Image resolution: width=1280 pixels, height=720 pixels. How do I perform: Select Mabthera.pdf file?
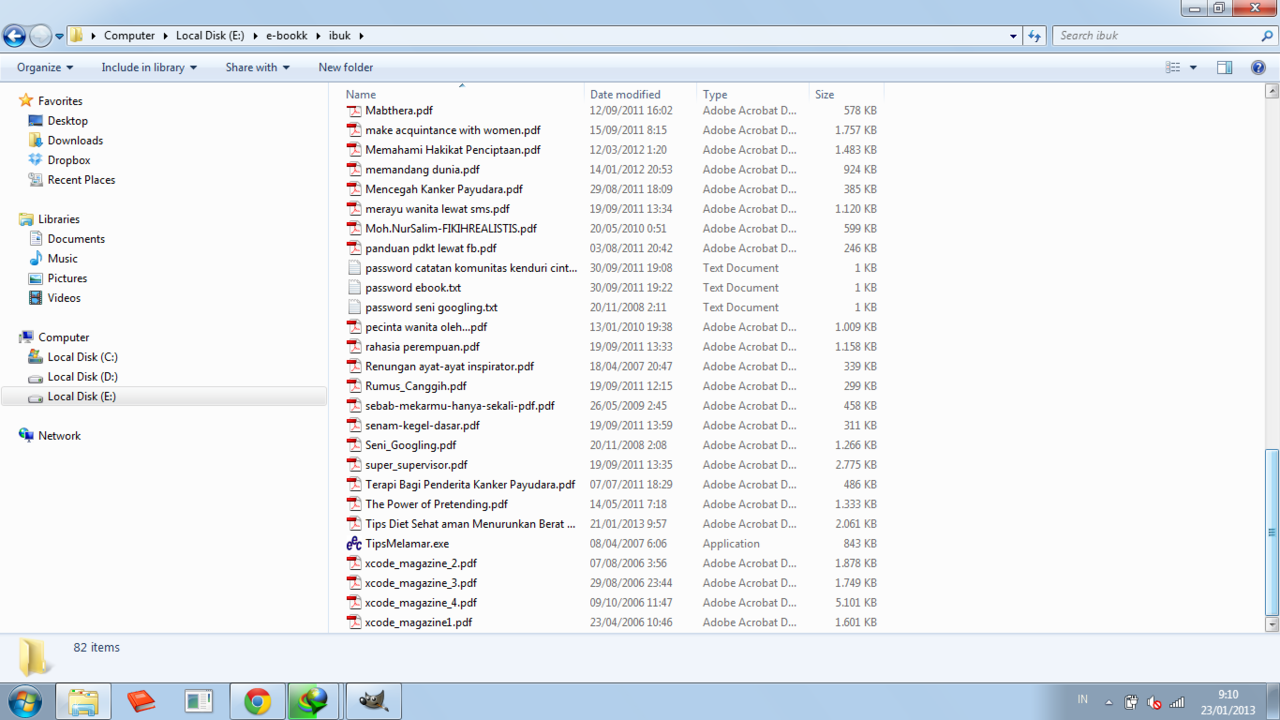tap(399, 111)
